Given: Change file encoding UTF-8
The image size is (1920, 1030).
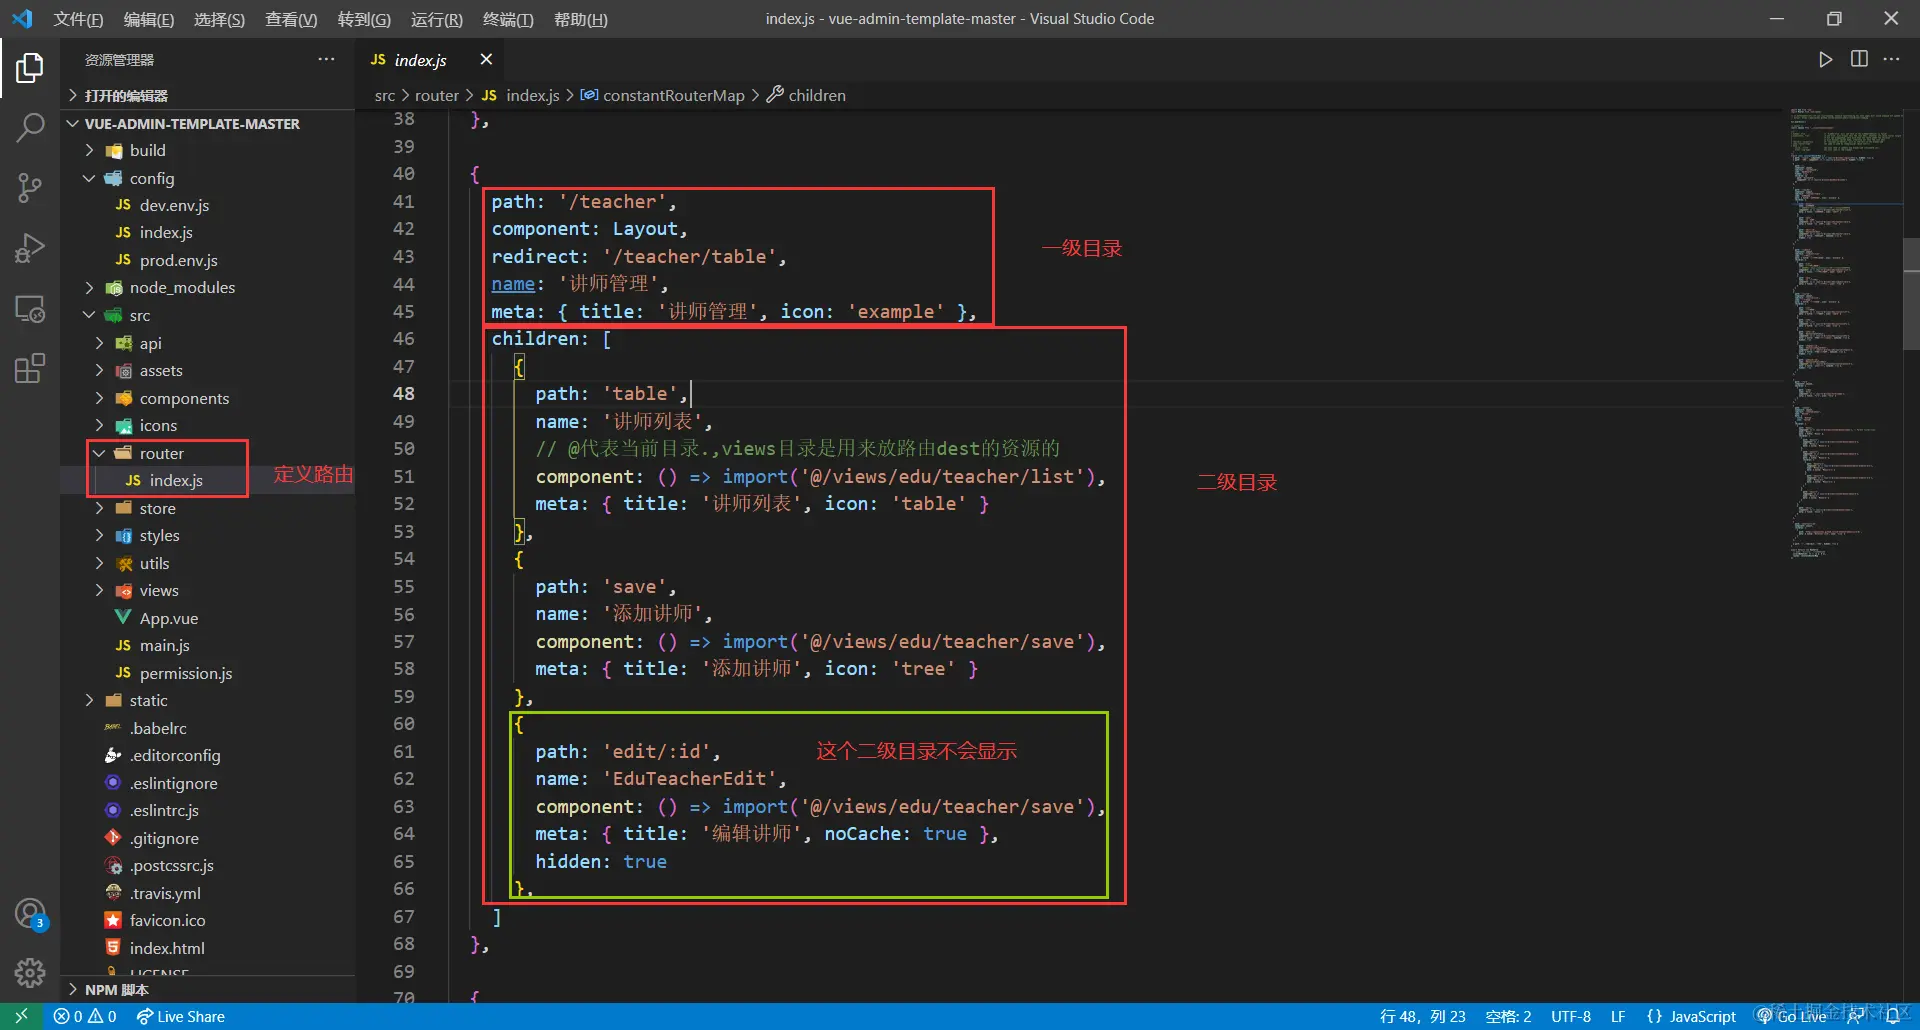Looking at the screenshot, I should [1570, 1016].
